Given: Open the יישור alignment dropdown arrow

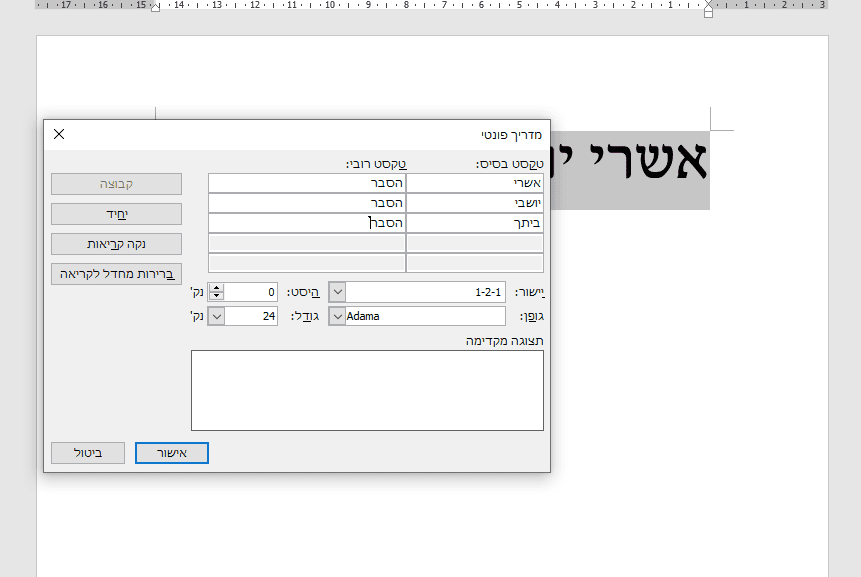Looking at the screenshot, I should pyautogui.click(x=337, y=292).
